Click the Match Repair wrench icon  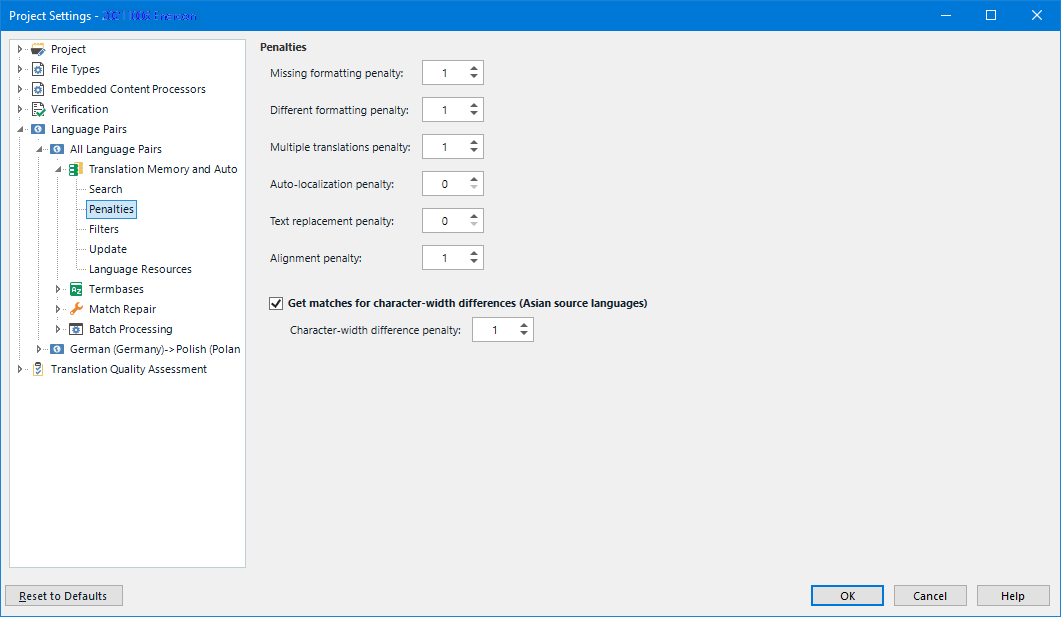click(x=74, y=309)
